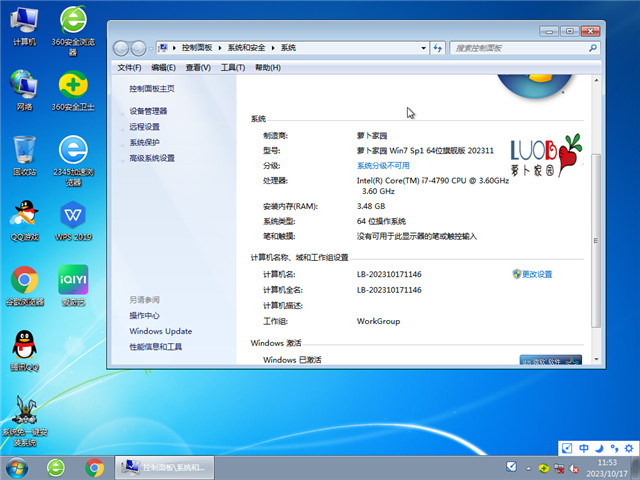640x480 pixels.
Task: Open 高级系统设置 from sidebar
Action: pyautogui.click(x=152, y=158)
